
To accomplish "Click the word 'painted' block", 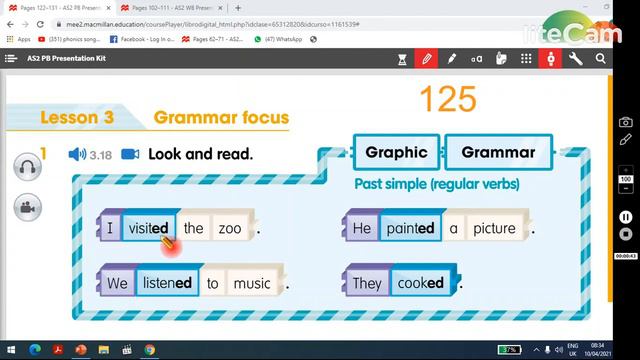I will [410, 227].
